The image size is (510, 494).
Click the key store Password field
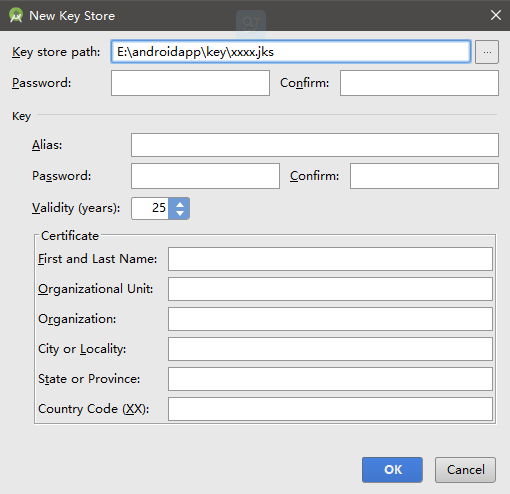(190, 83)
